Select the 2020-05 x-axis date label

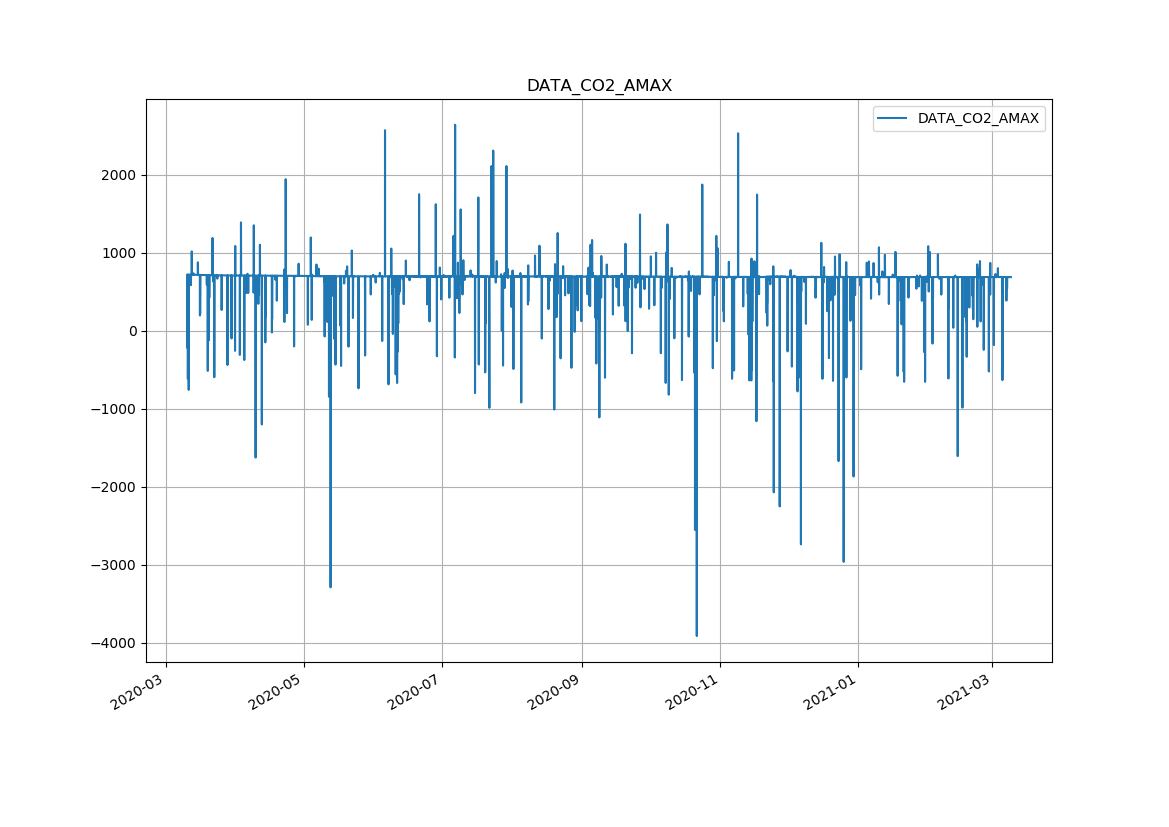point(276,693)
